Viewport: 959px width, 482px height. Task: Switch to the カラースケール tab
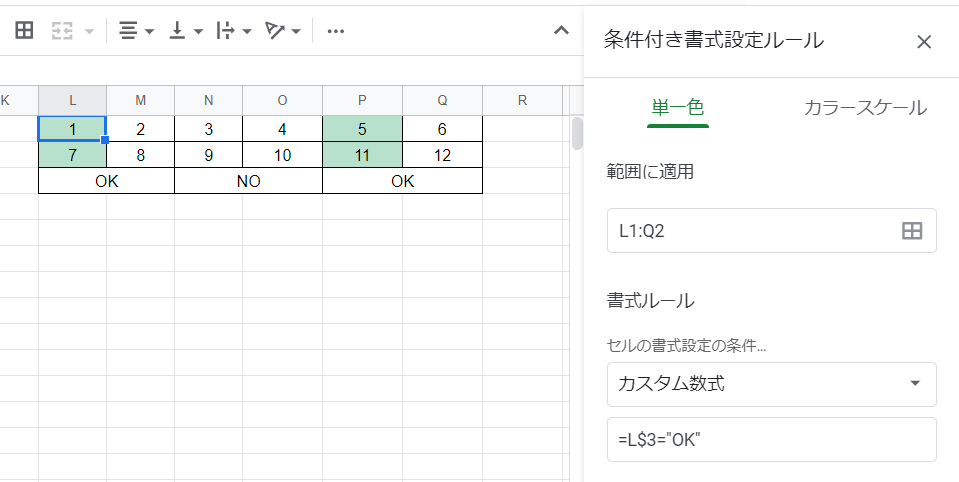click(864, 108)
